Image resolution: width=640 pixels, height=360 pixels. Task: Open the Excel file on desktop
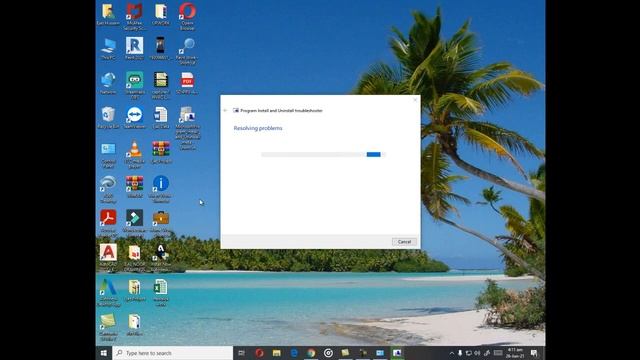[x=161, y=292]
